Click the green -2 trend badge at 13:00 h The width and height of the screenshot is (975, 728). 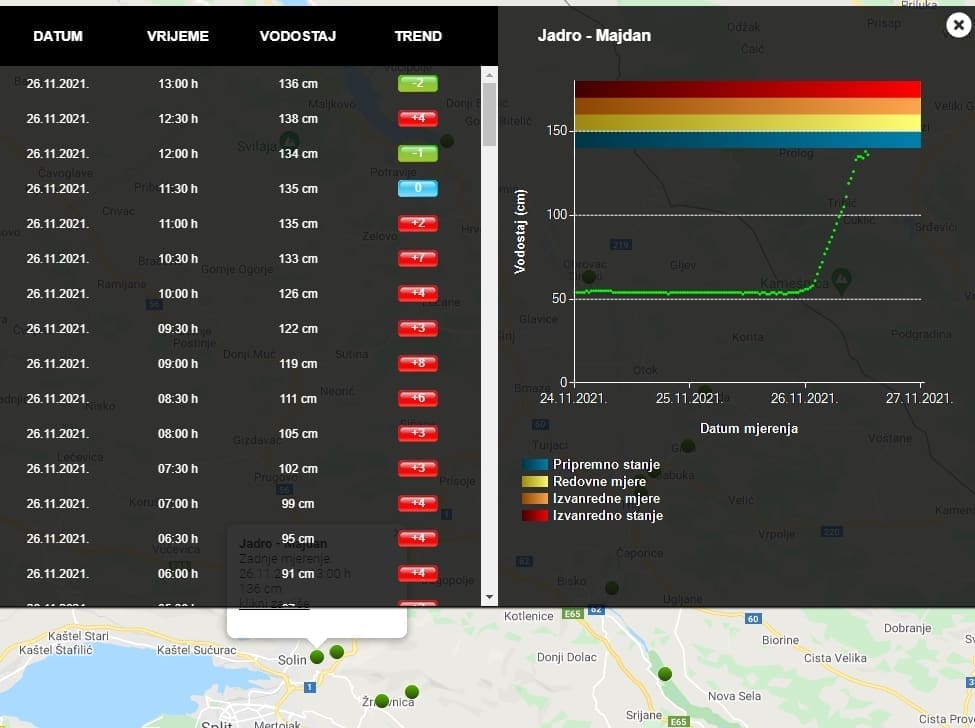coord(418,84)
